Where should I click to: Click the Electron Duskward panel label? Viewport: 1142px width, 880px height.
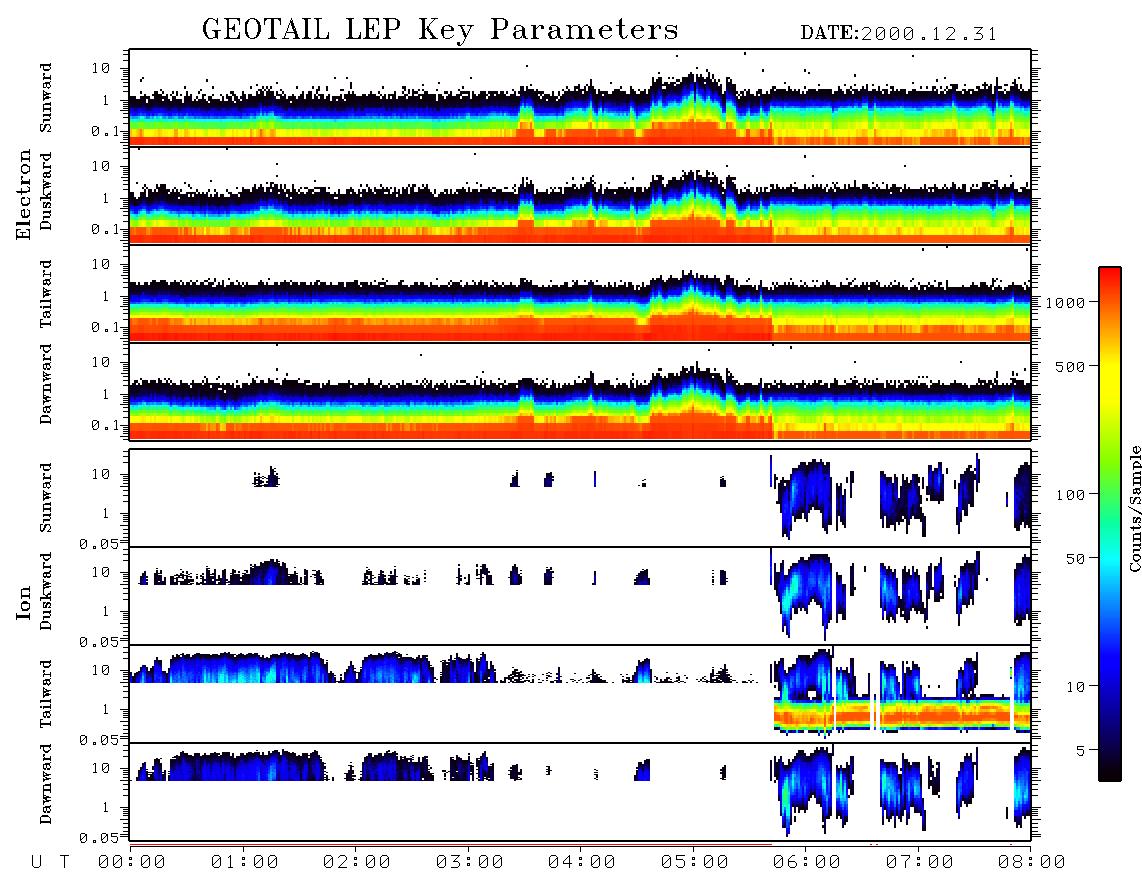pyautogui.click(x=46, y=192)
